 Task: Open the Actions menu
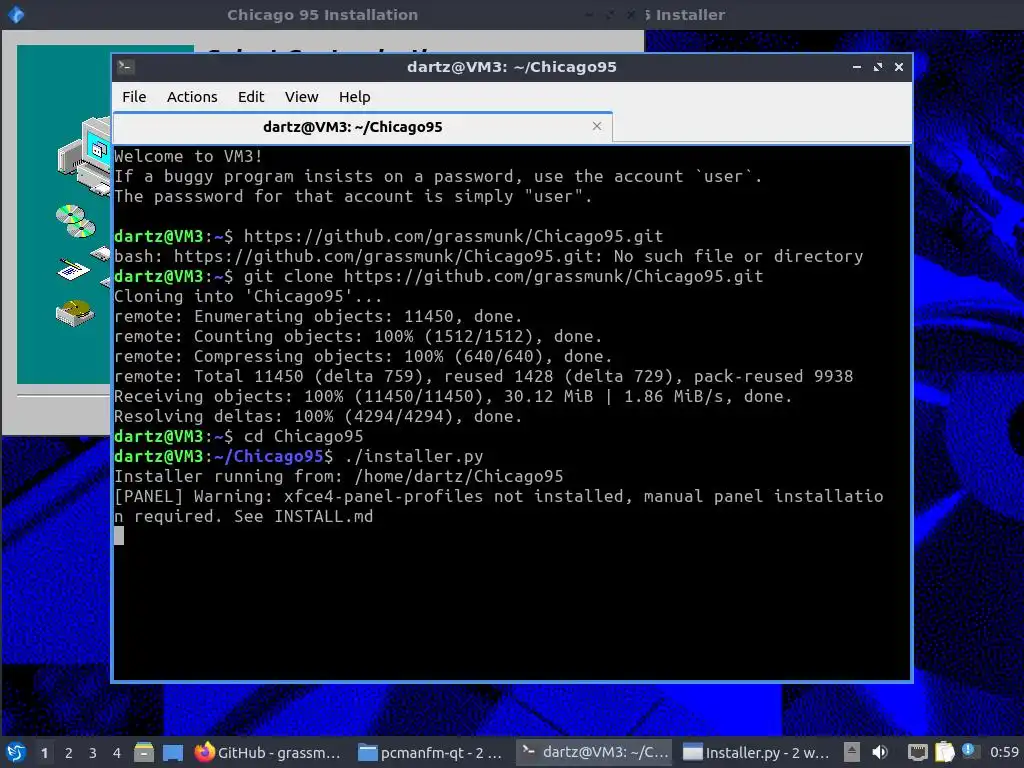tap(192, 97)
